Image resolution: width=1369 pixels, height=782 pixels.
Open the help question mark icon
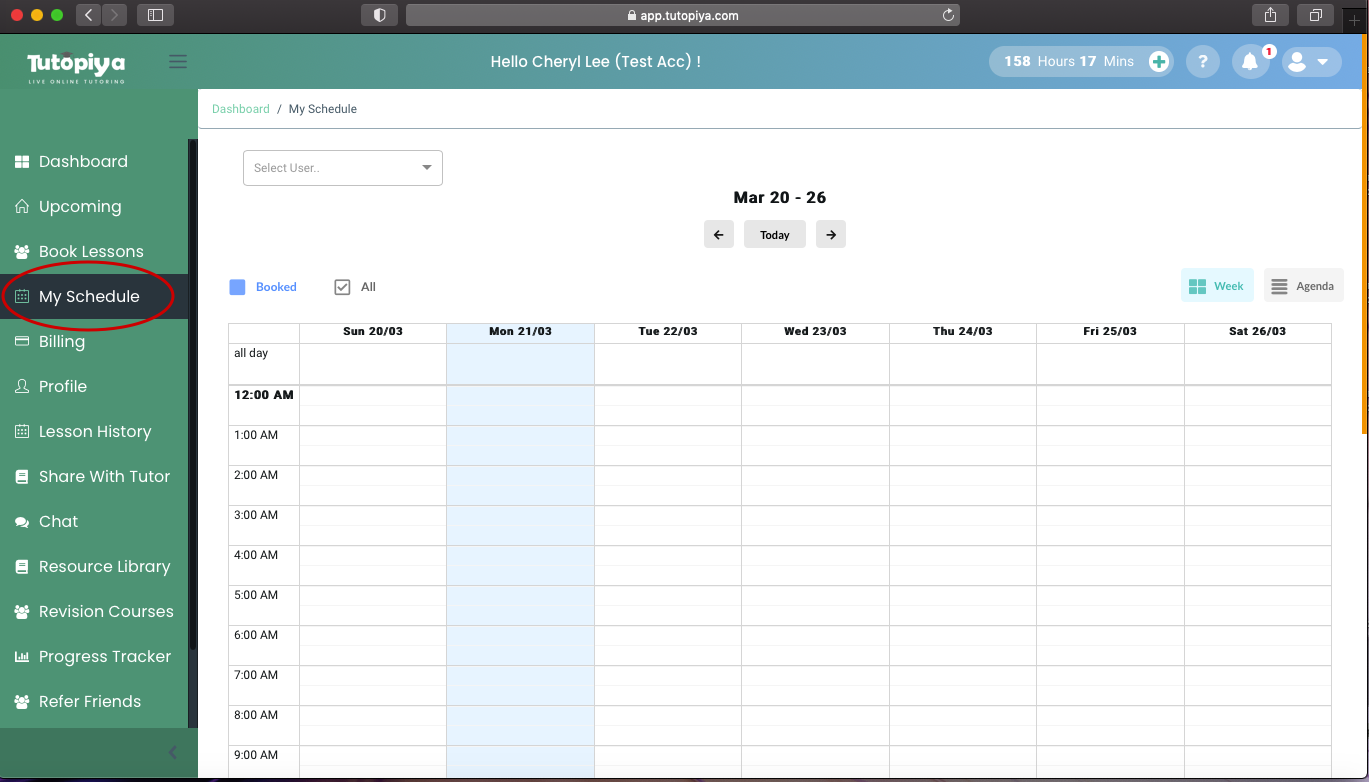coord(1202,62)
